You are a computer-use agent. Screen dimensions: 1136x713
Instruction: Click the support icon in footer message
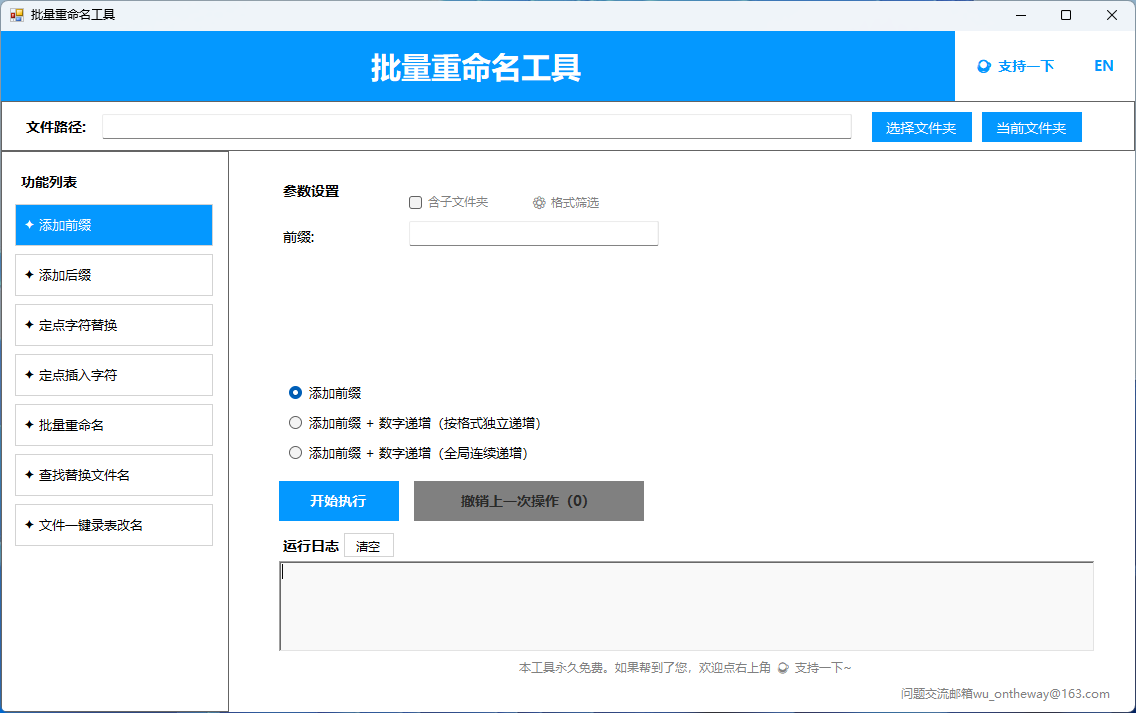(x=783, y=668)
